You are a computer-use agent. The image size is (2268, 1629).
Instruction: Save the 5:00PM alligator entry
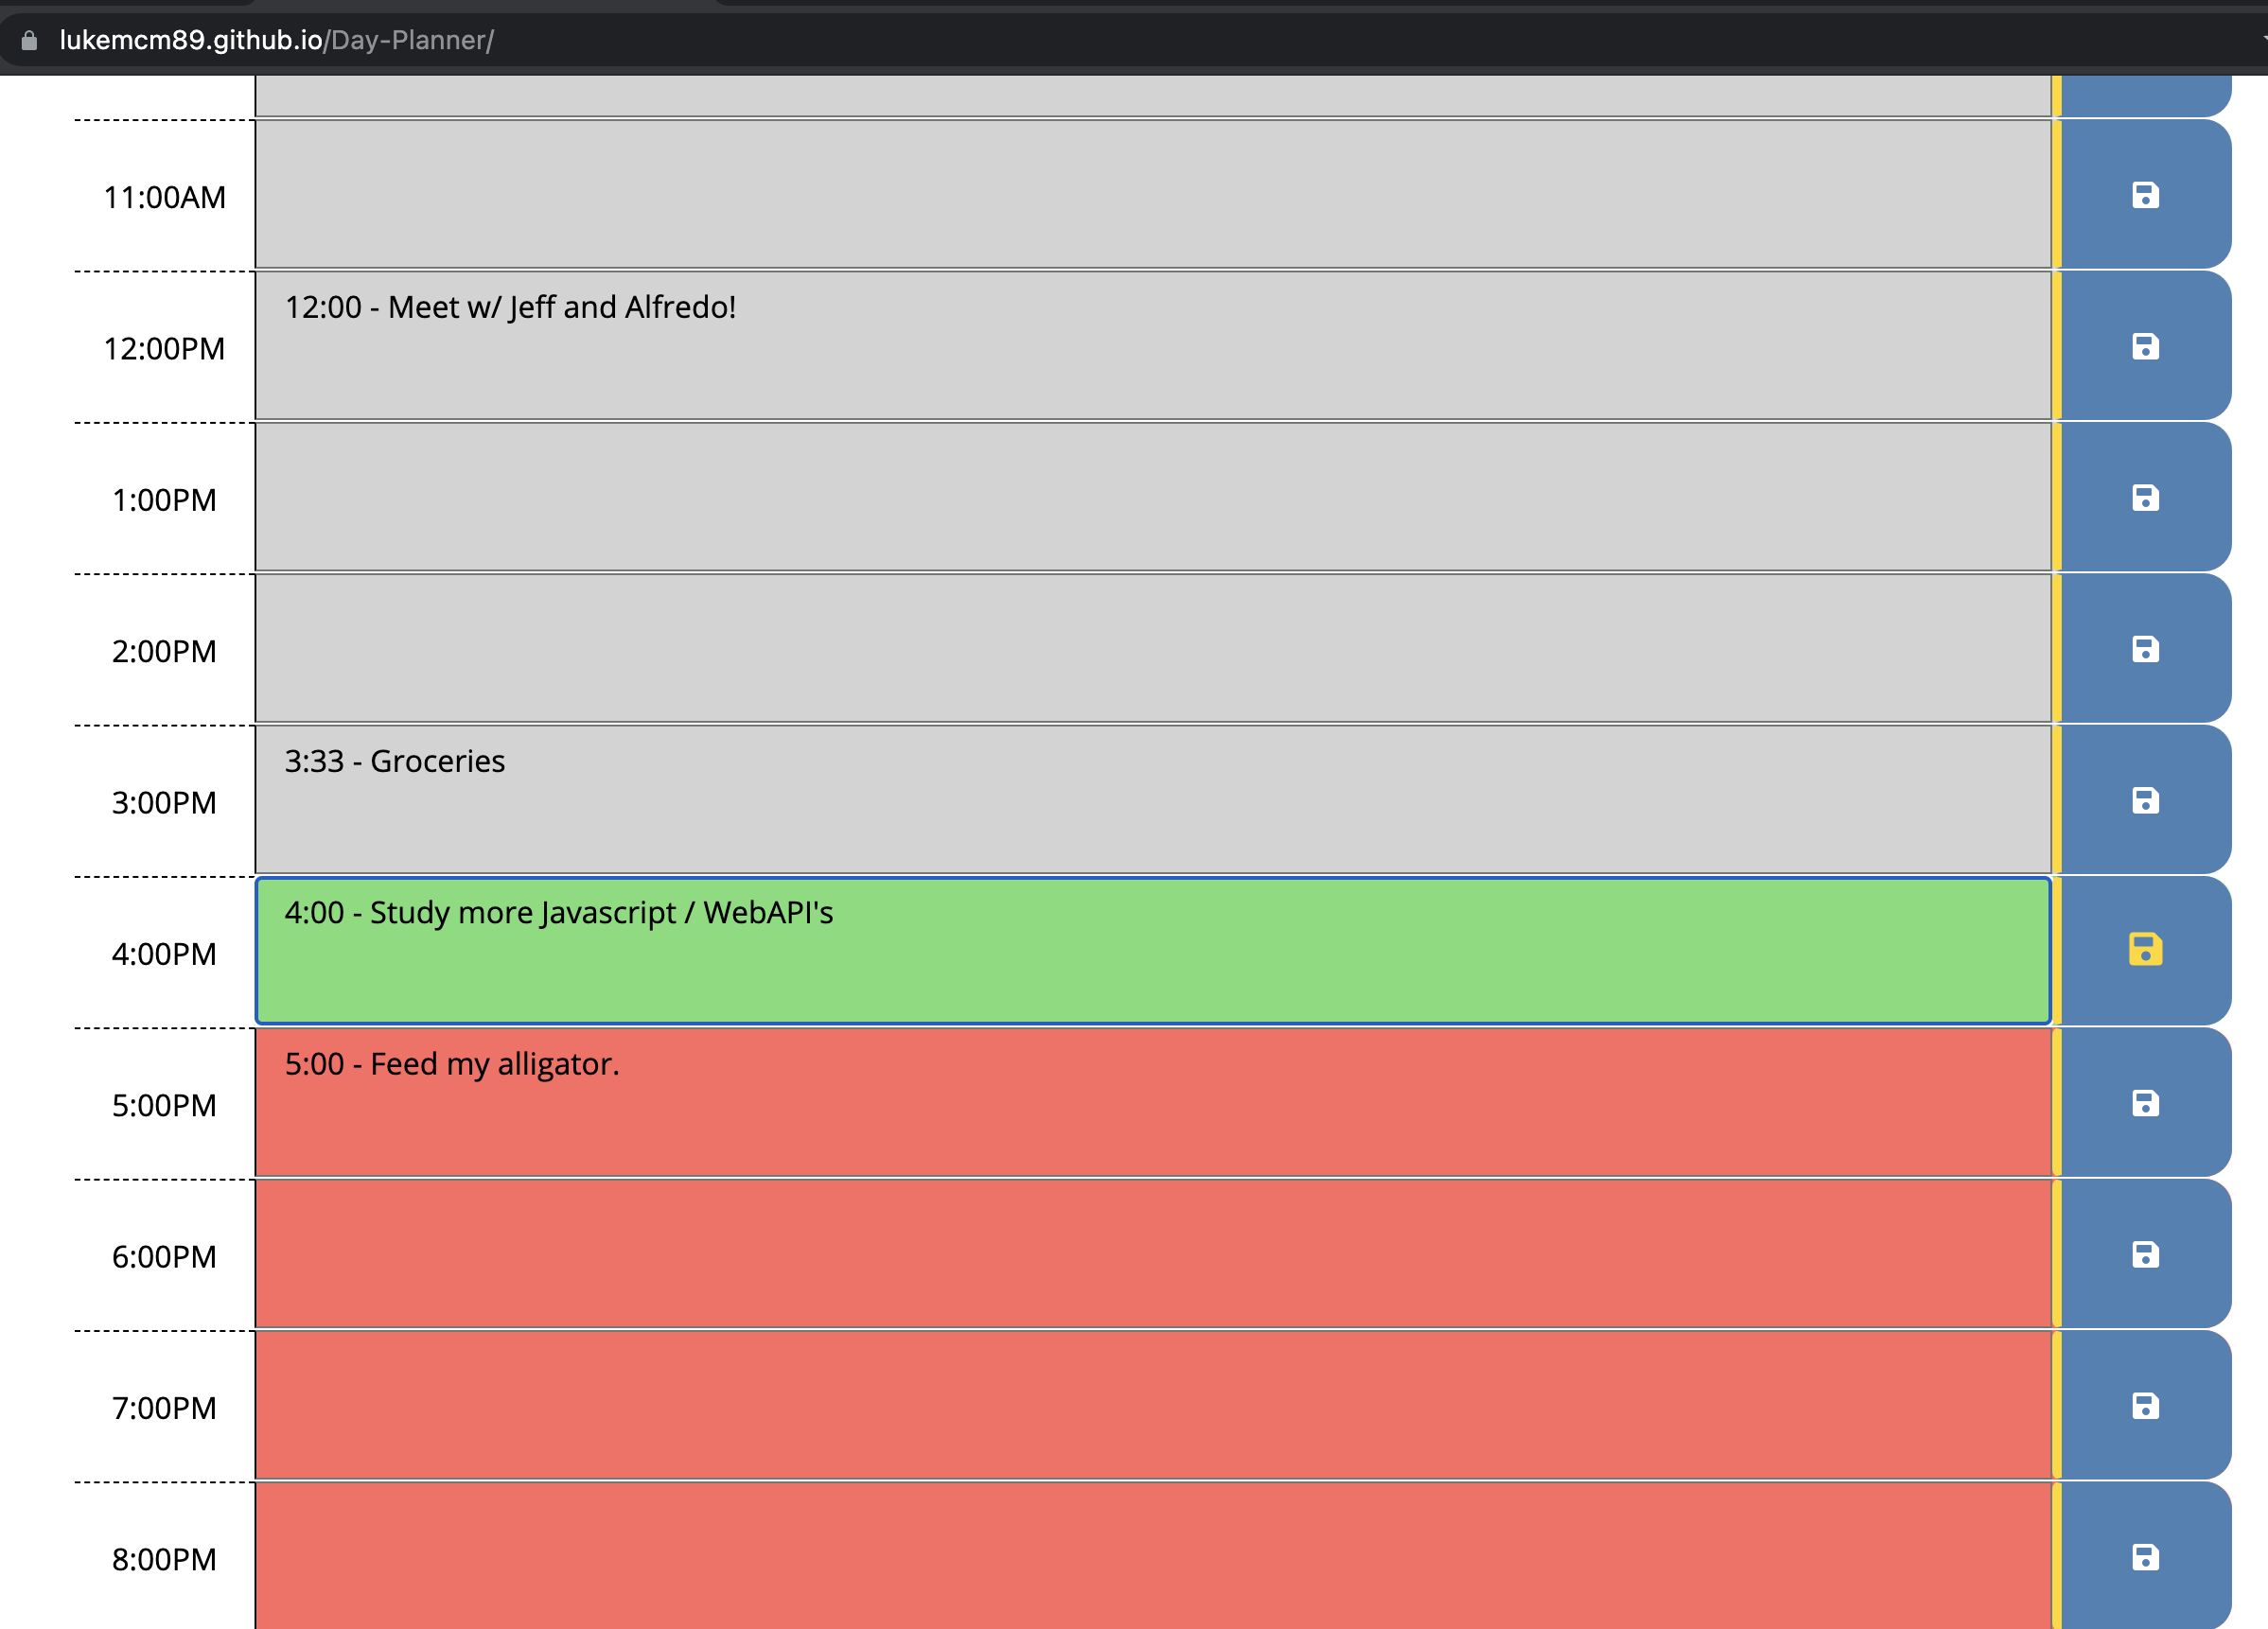point(2146,1104)
